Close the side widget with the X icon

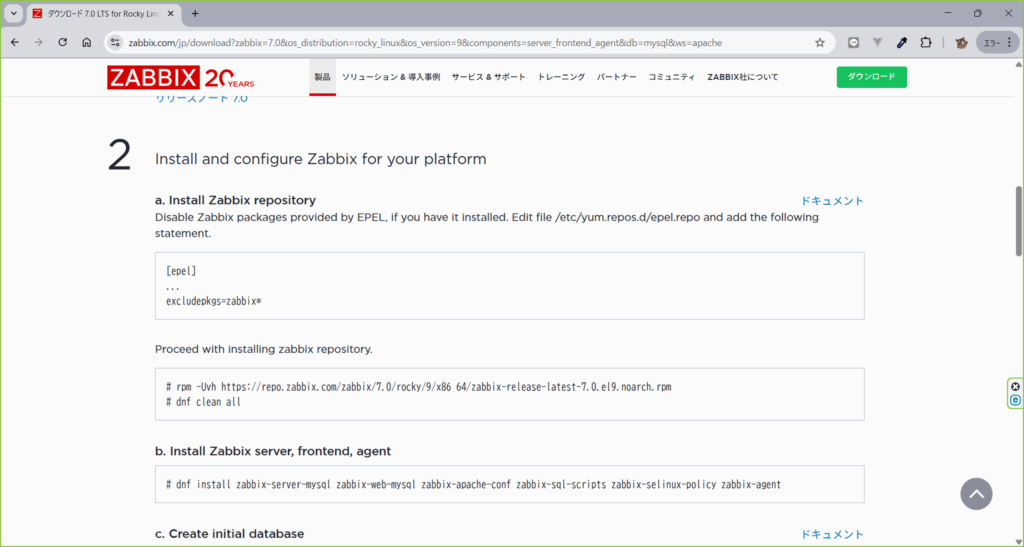coord(1016,386)
